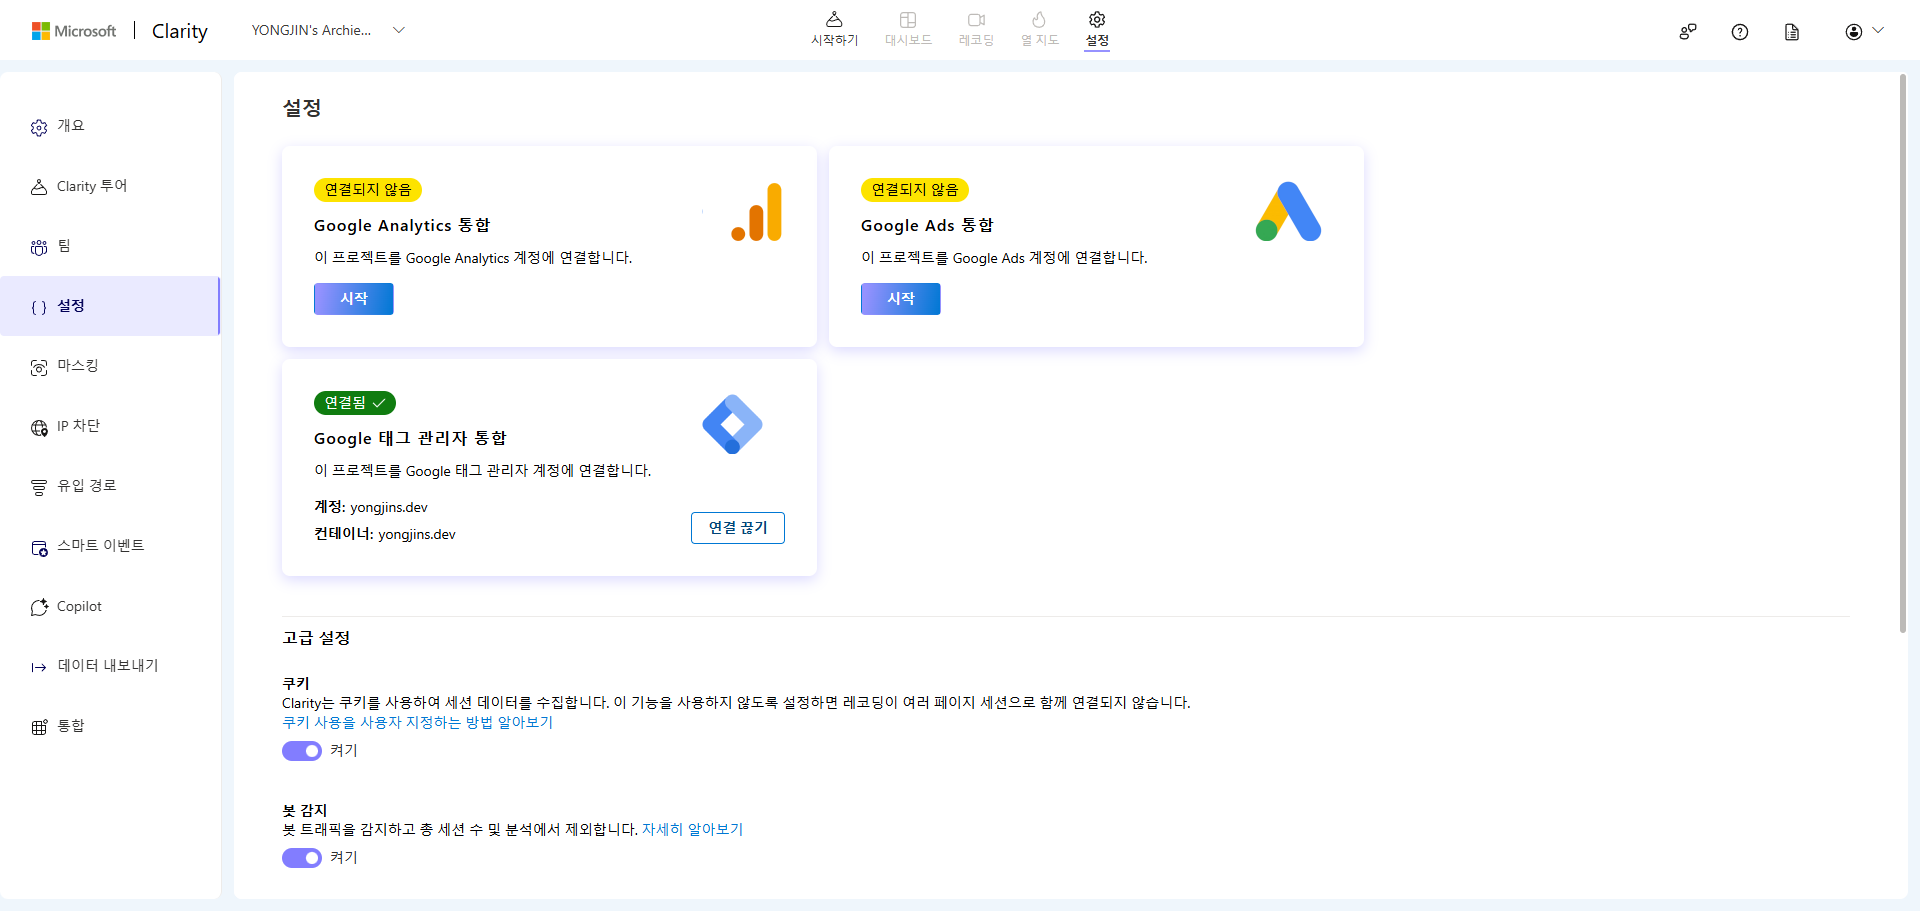Click the export arrow icon in sidebar
This screenshot has height=911, width=1920.
pyautogui.click(x=39, y=667)
